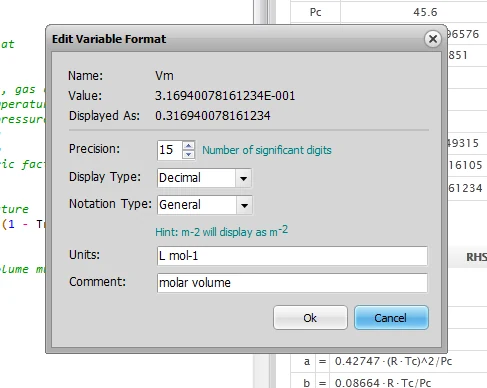This screenshot has width=487, height=388.
Task: Click the equation 0.42747·(R·Tc)^2/Pc
Action: tap(393, 361)
